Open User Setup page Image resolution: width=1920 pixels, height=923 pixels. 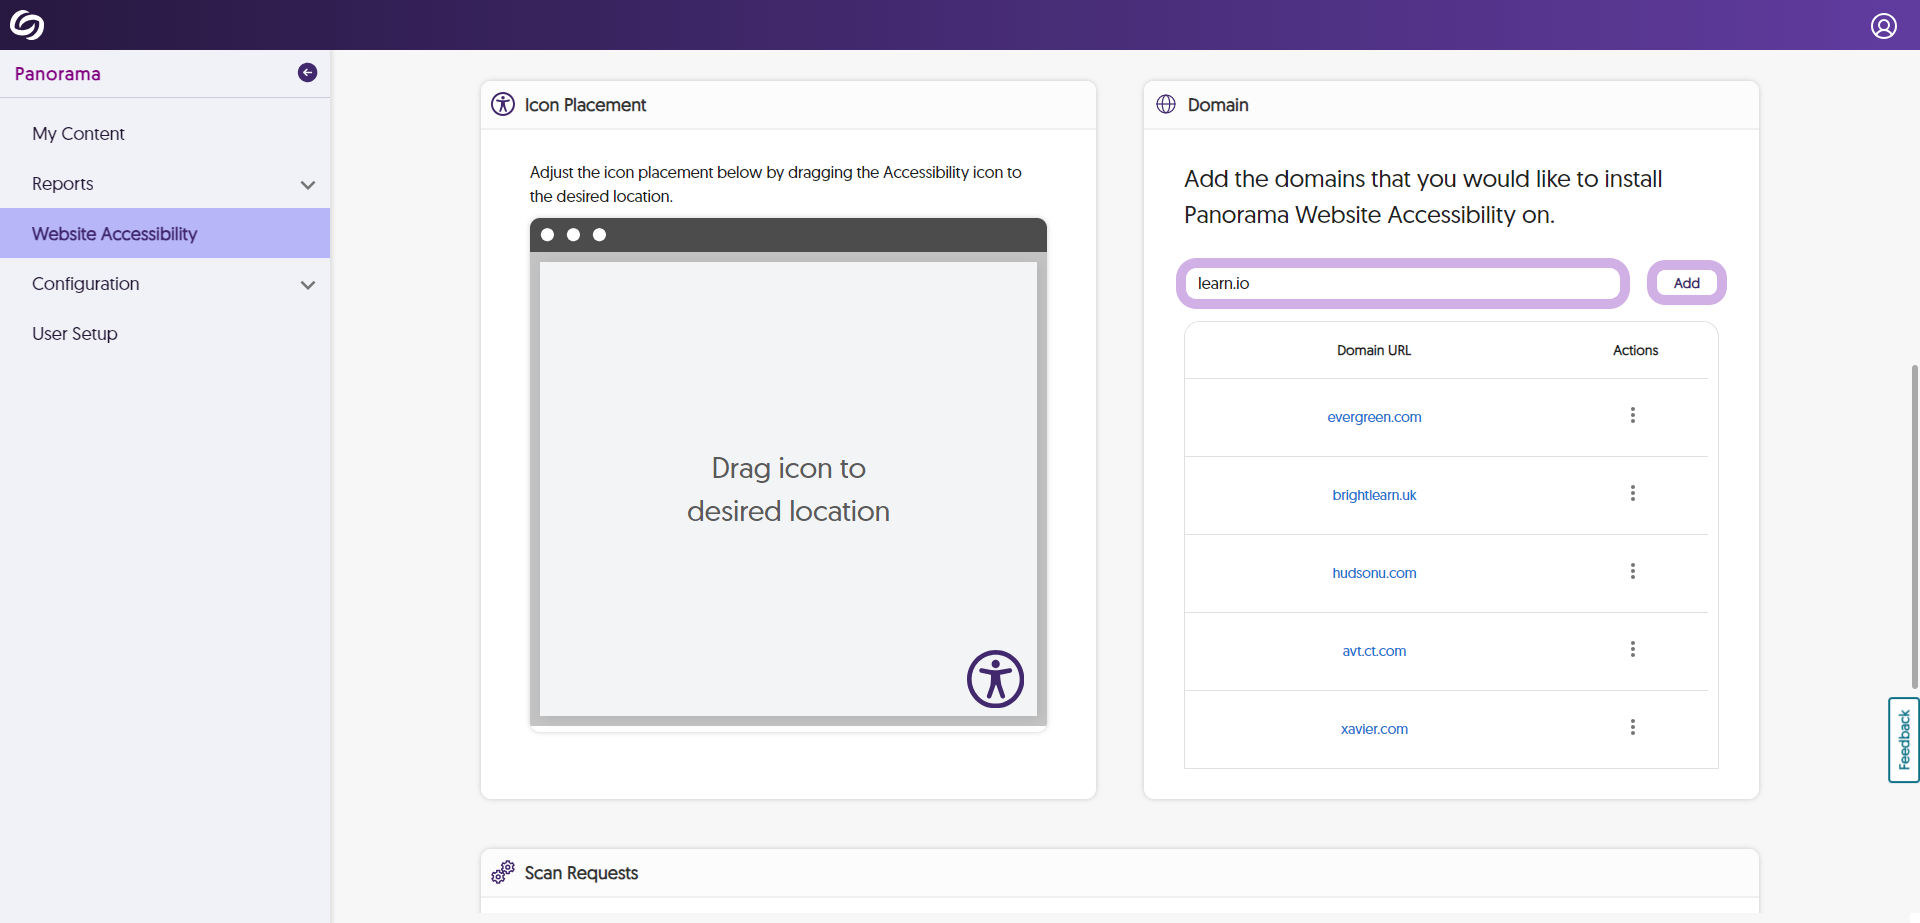(165, 333)
